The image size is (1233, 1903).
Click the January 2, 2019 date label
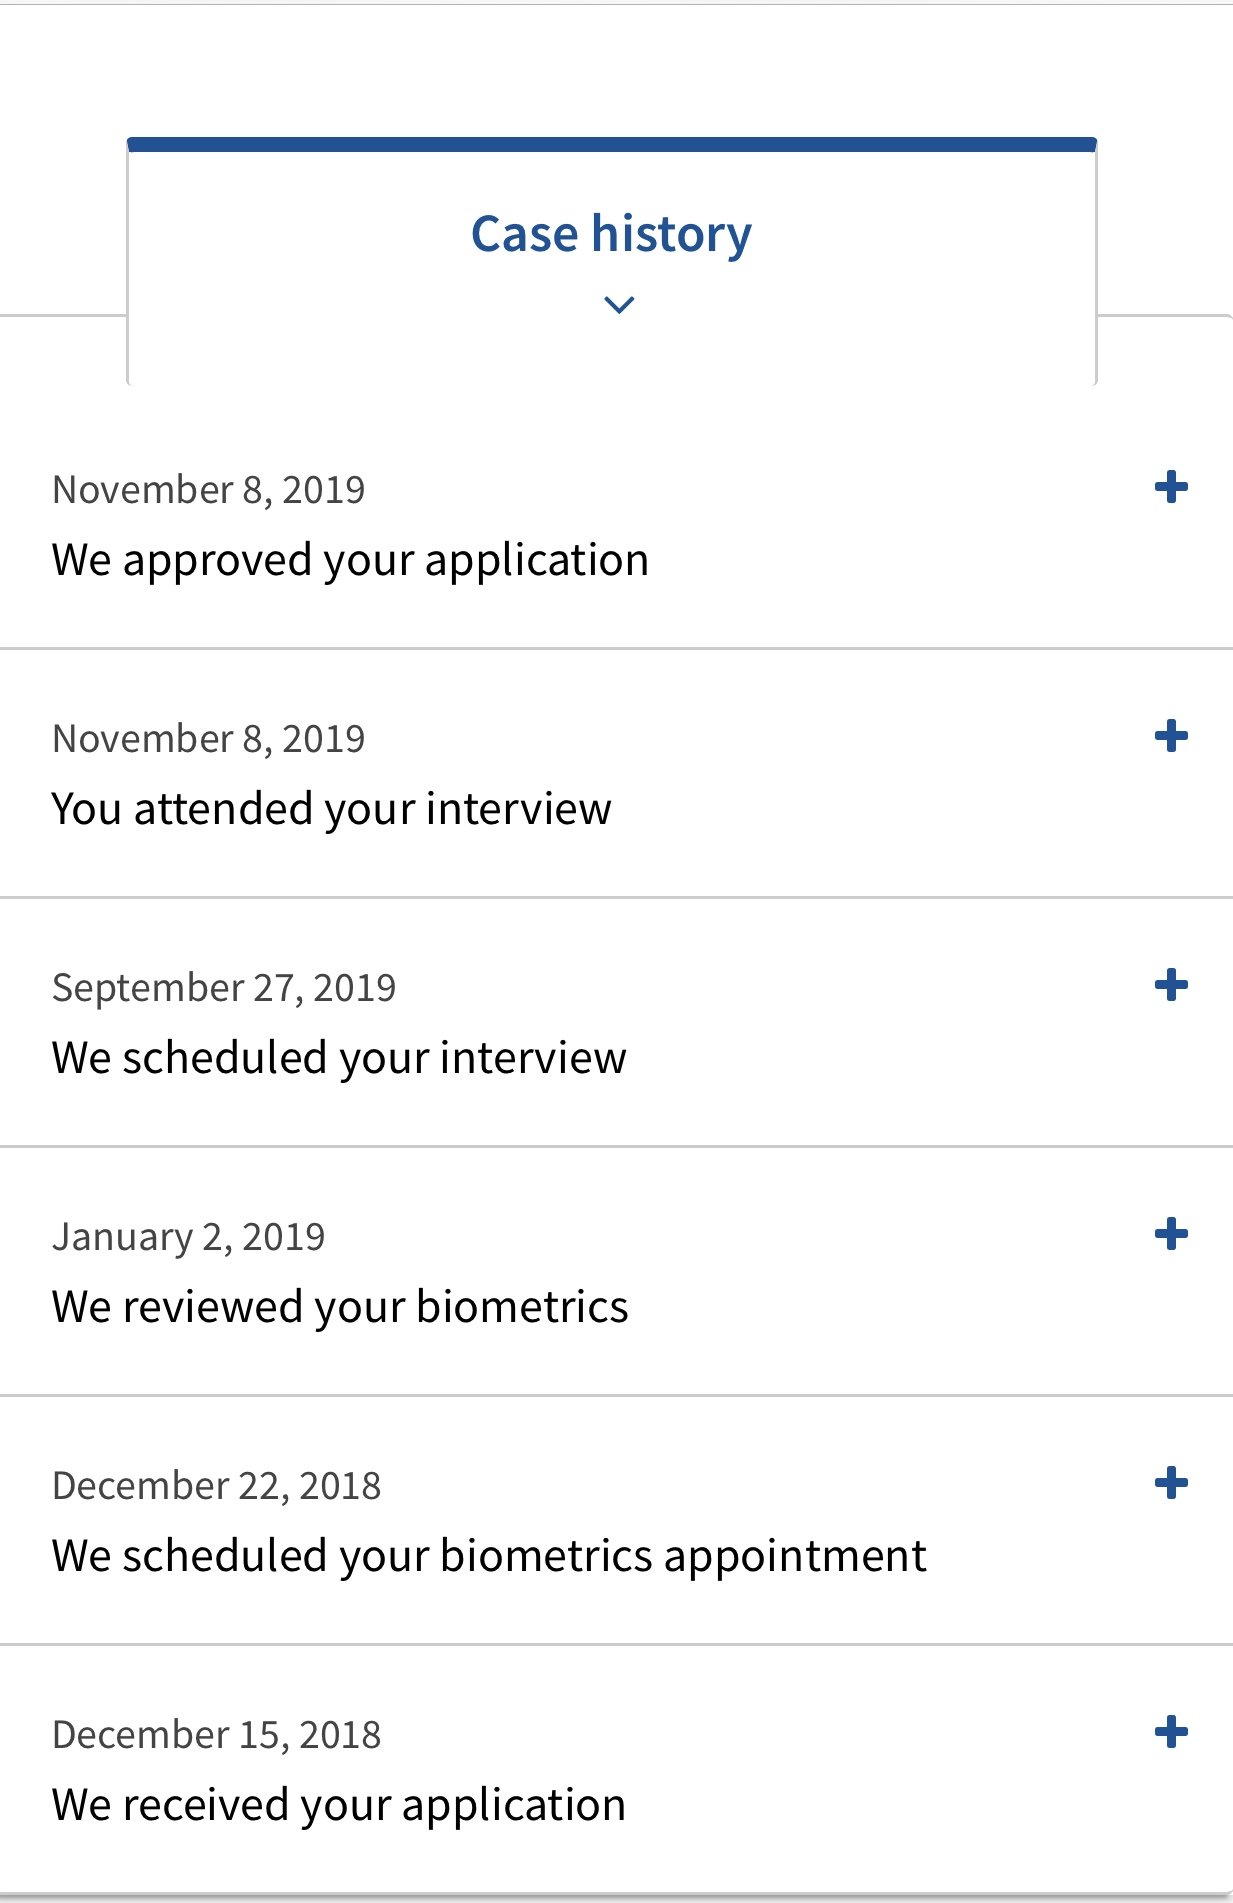point(188,1237)
